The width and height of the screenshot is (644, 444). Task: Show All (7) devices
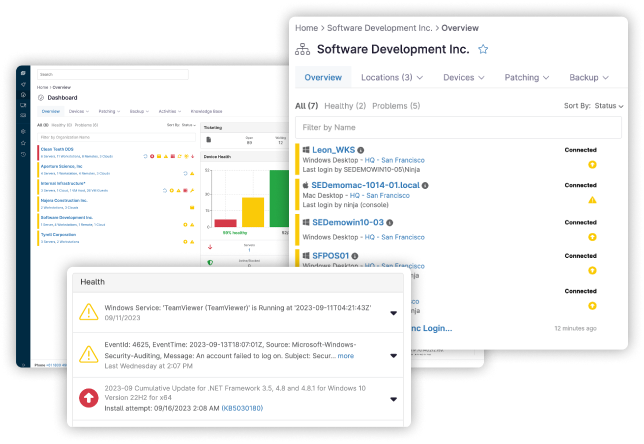(x=306, y=106)
